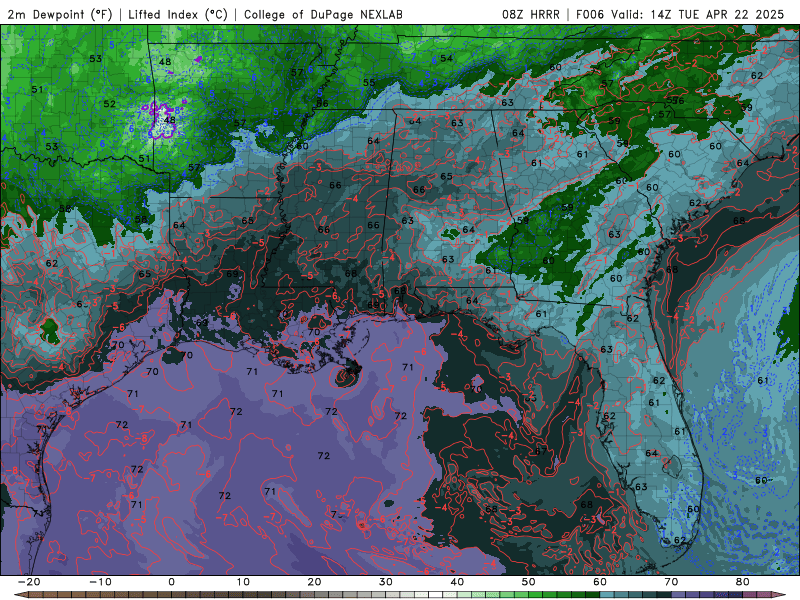The height and width of the screenshot is (600, 800).
Task: Click the '2m Dewpoint (°F)' title text
Action: click(x=59, y=14)
